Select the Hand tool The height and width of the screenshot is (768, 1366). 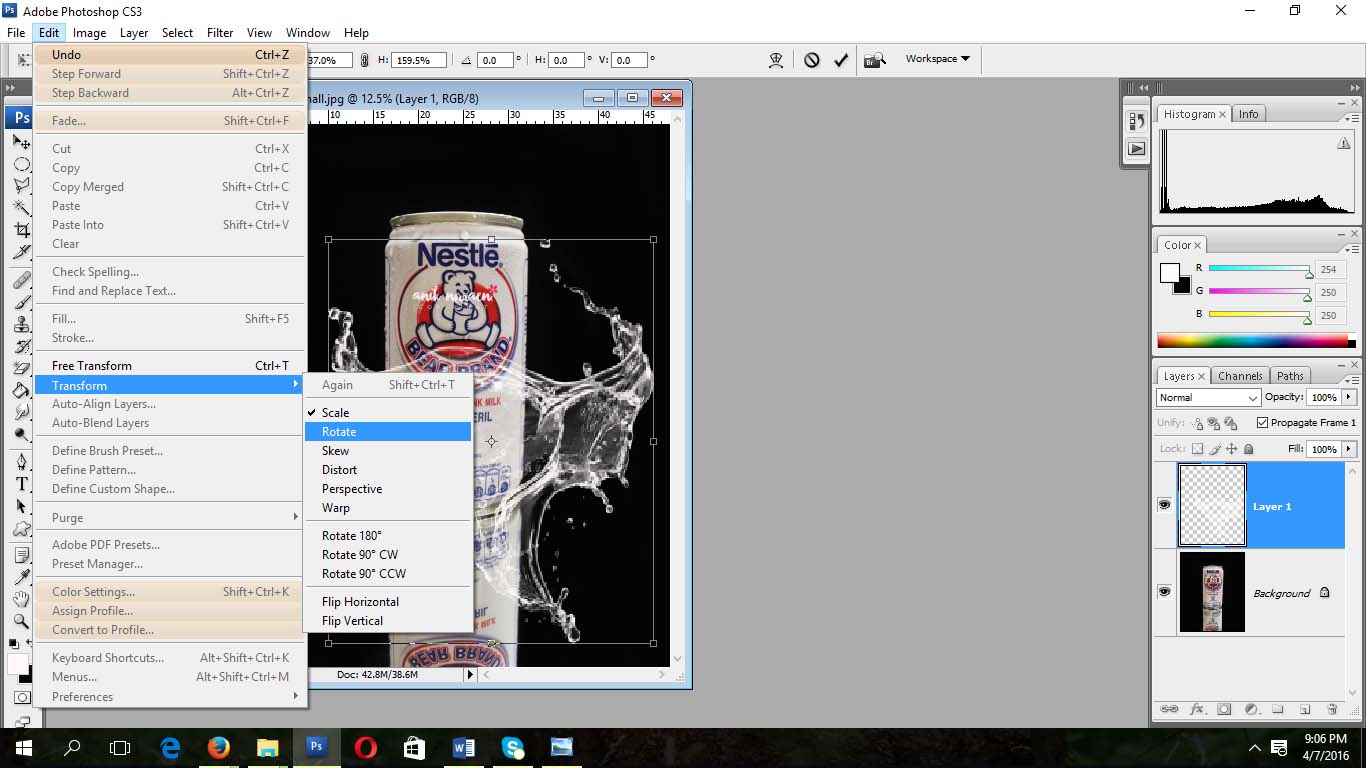(21, 599)
